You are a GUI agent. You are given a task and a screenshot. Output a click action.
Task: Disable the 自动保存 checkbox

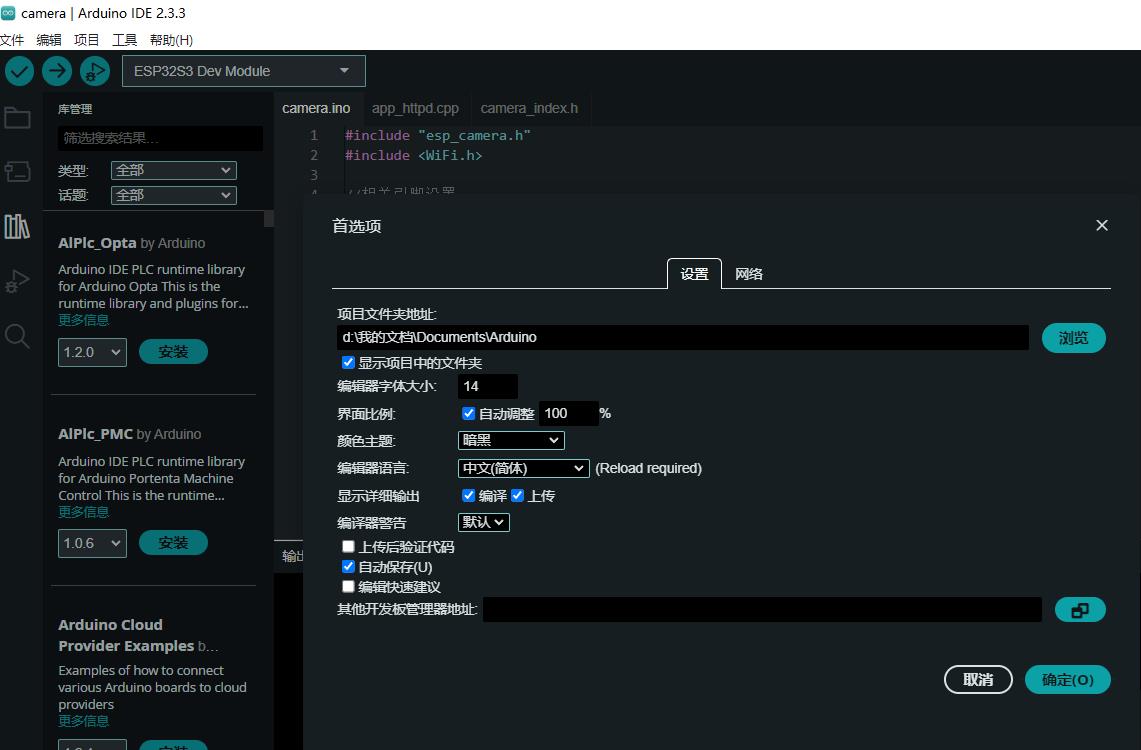(x=349, y=567)
